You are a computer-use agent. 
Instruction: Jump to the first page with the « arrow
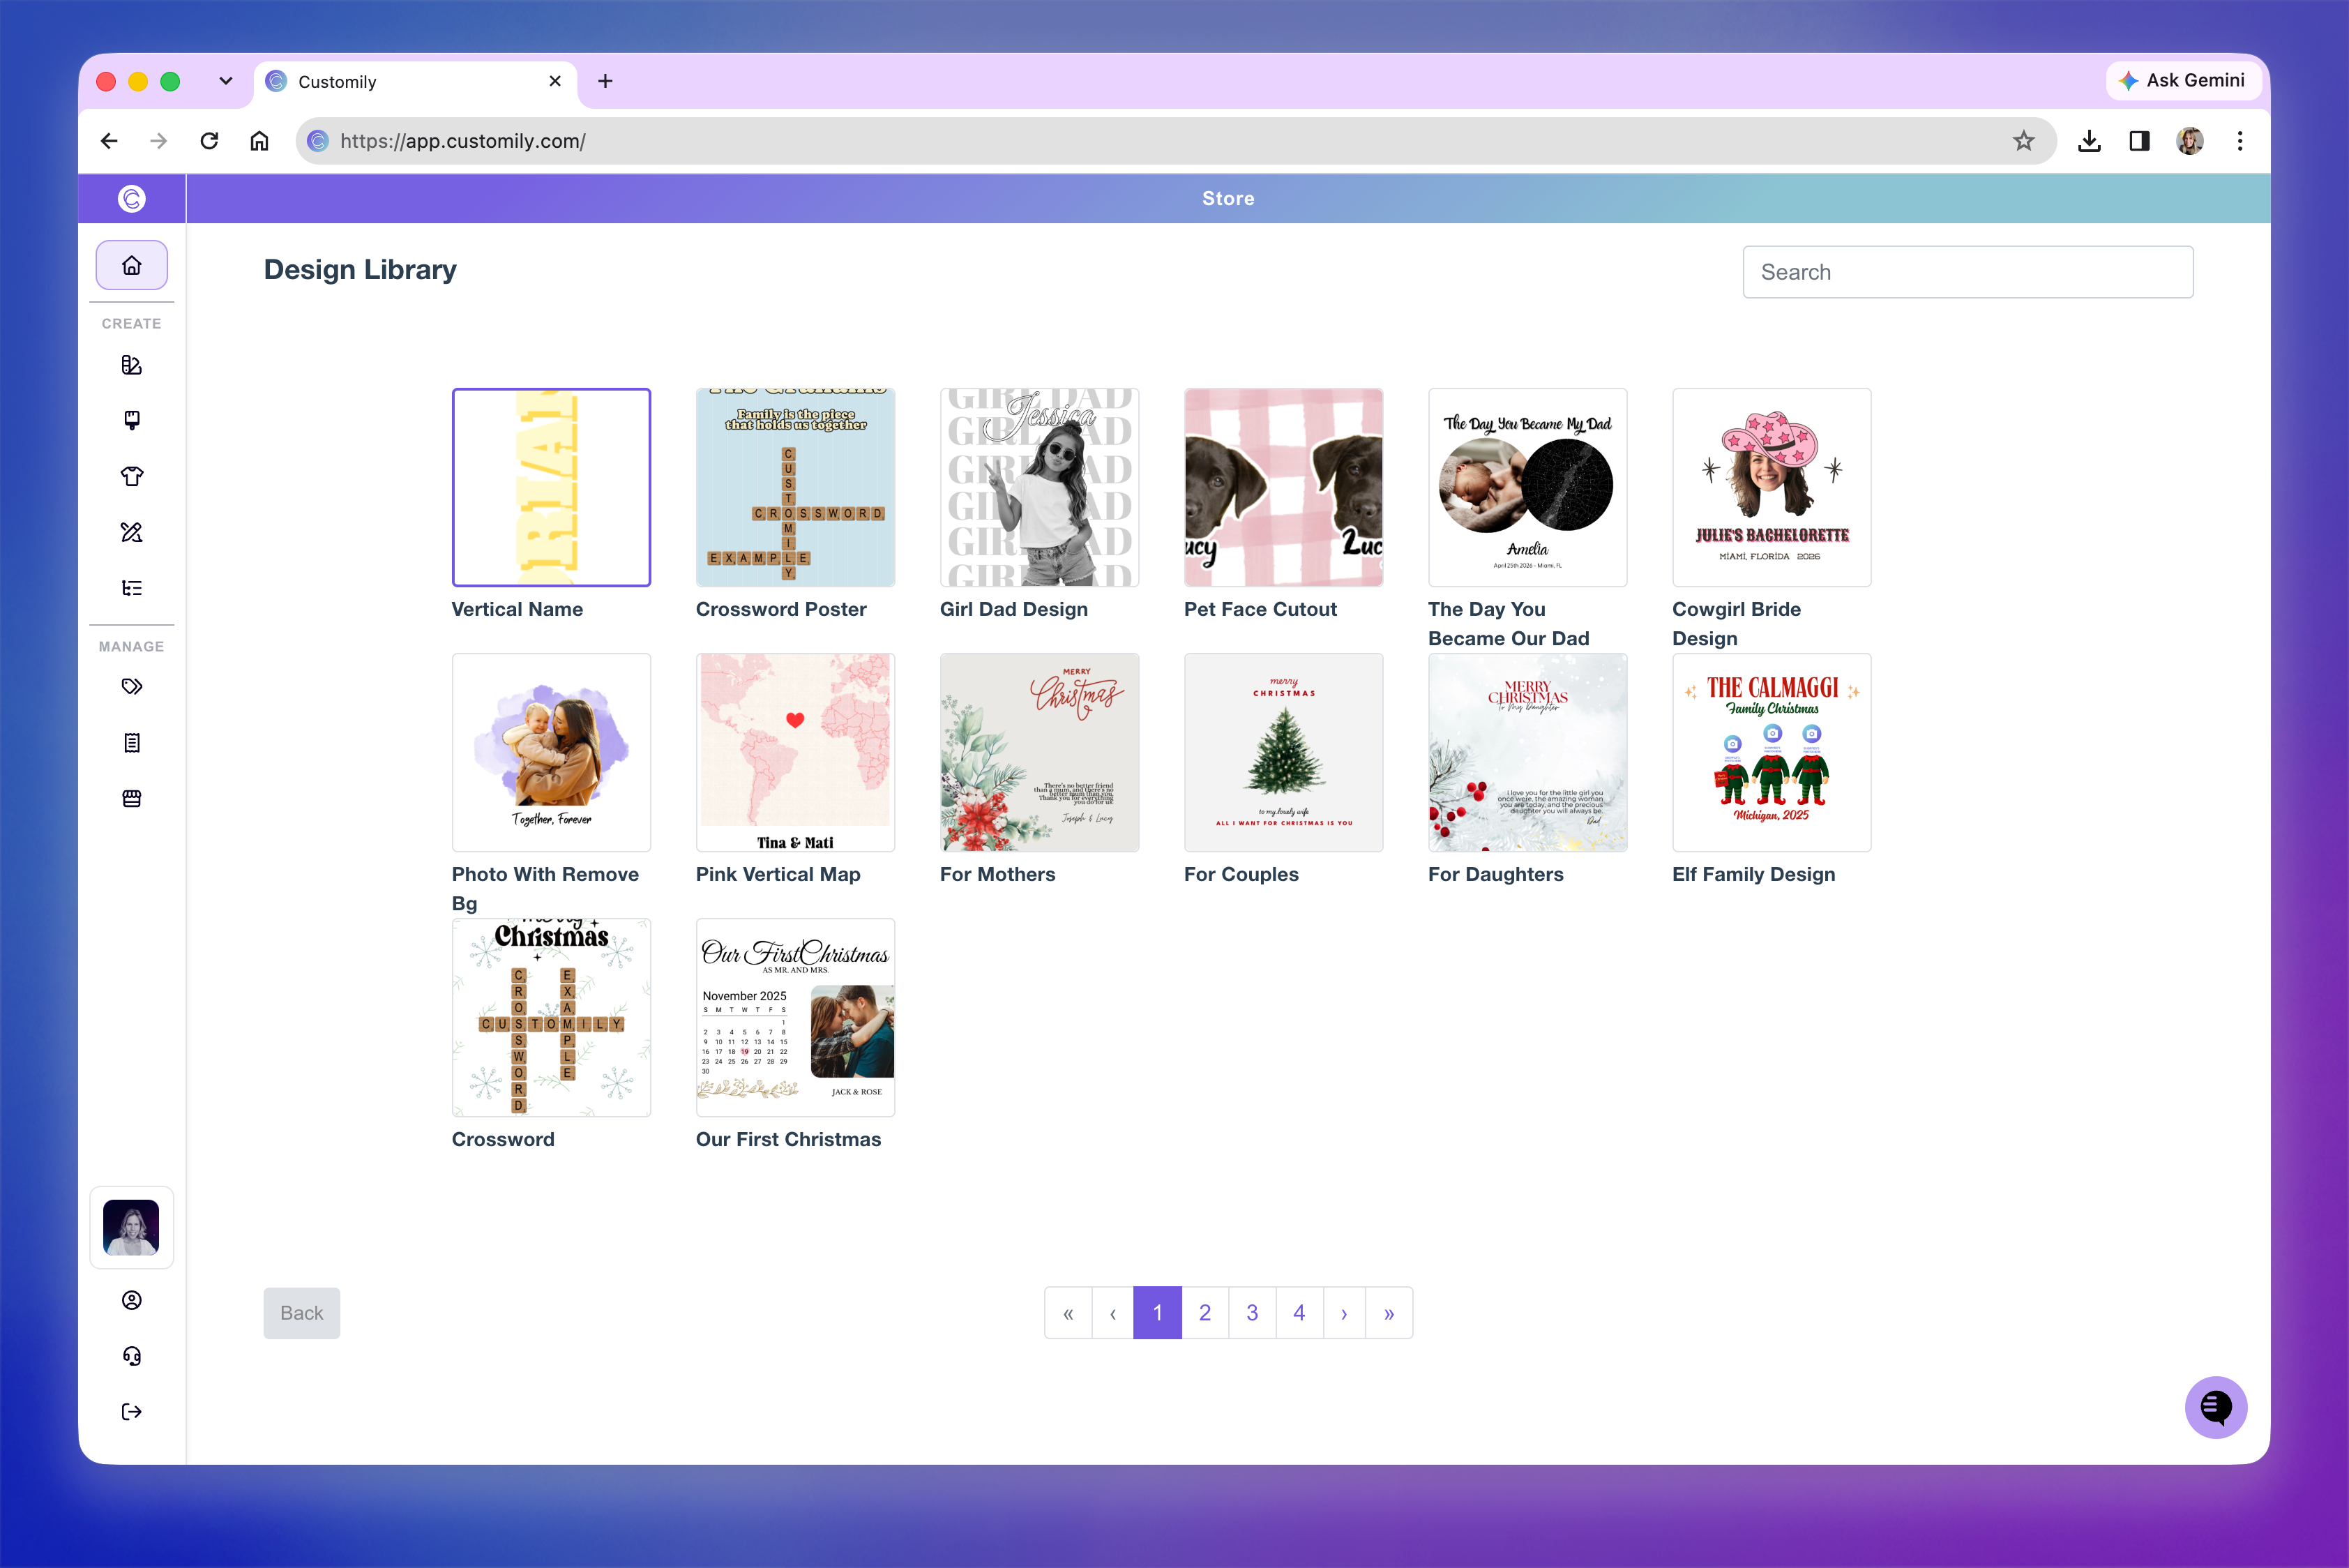click(1068, 1313)
